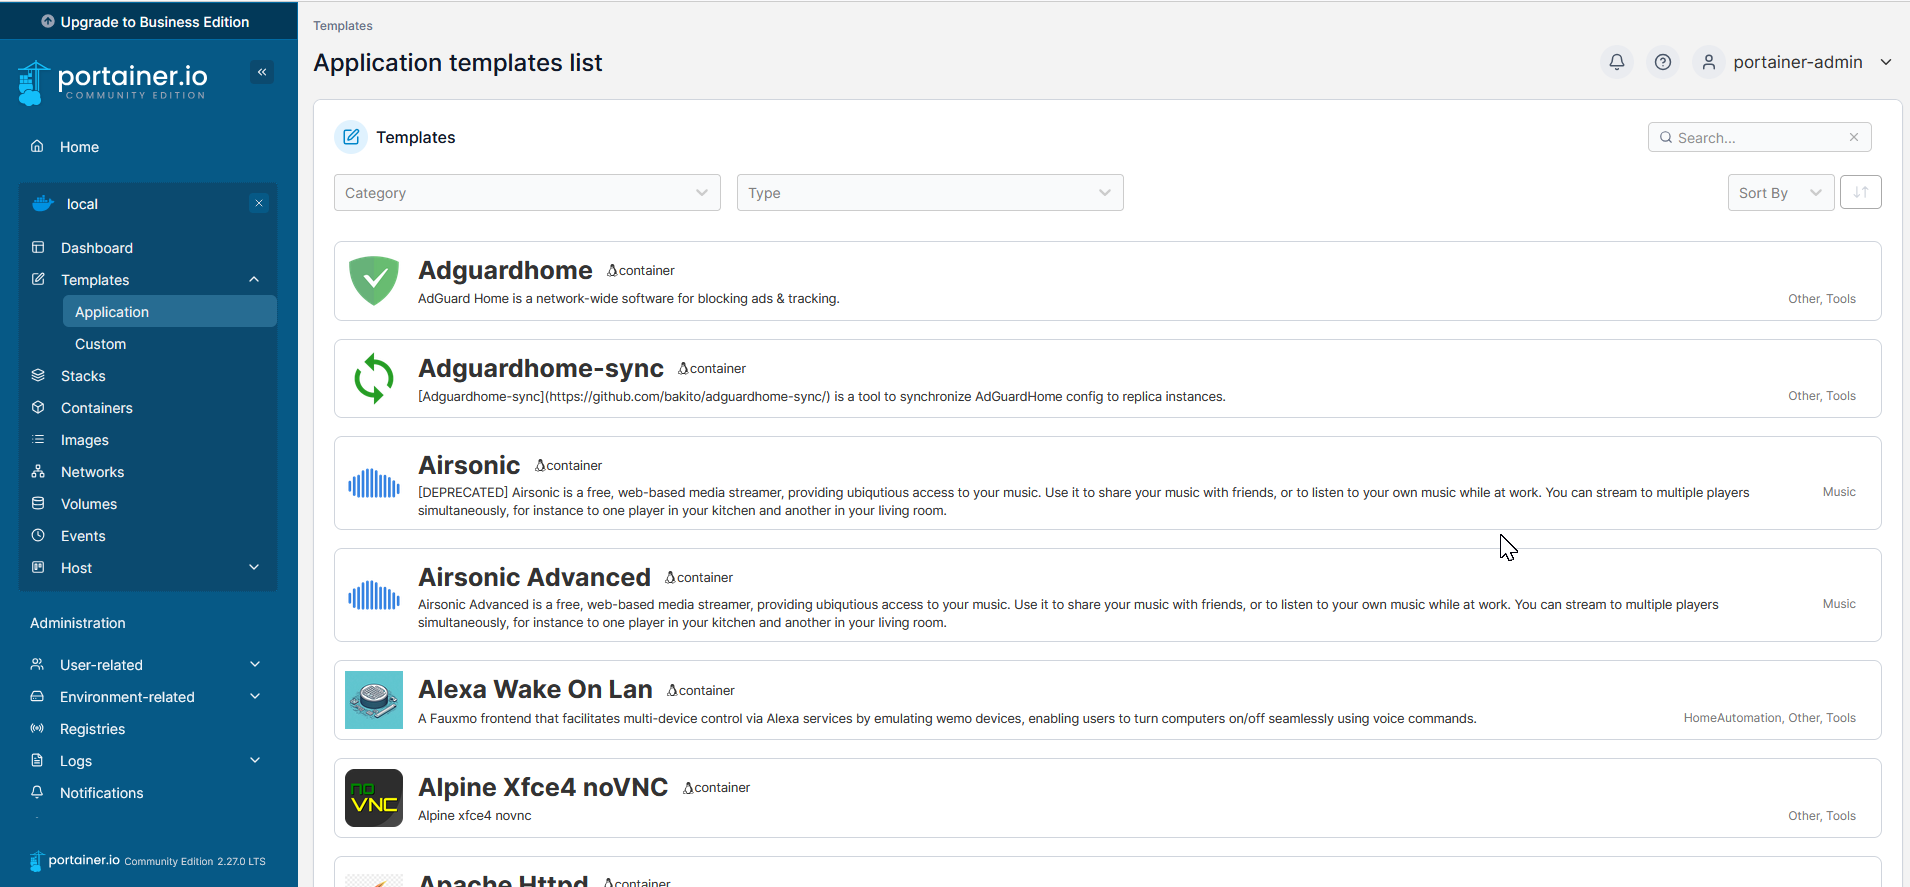Click the Events clock icon
Image resolution: width=1910 pixels, height=887 pixels.
pyautogui.click(x=38, y=535)
